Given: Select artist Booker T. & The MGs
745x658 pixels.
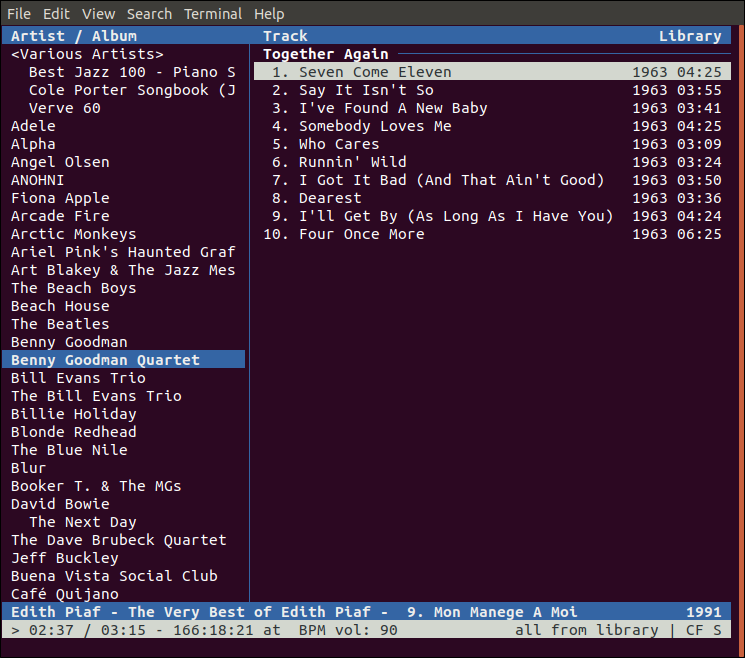Looking at the screenshot, I should [96, 486].
